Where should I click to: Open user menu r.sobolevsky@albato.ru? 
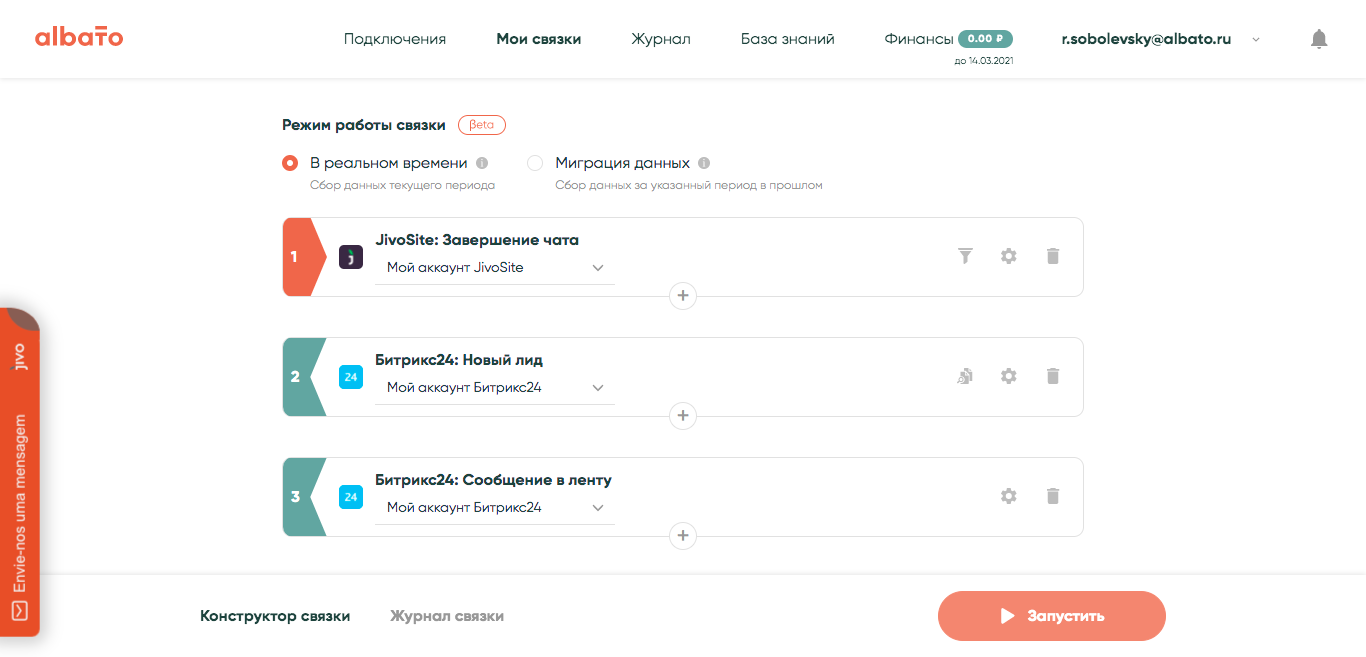pyautogui.click(x=1160, y=39)
